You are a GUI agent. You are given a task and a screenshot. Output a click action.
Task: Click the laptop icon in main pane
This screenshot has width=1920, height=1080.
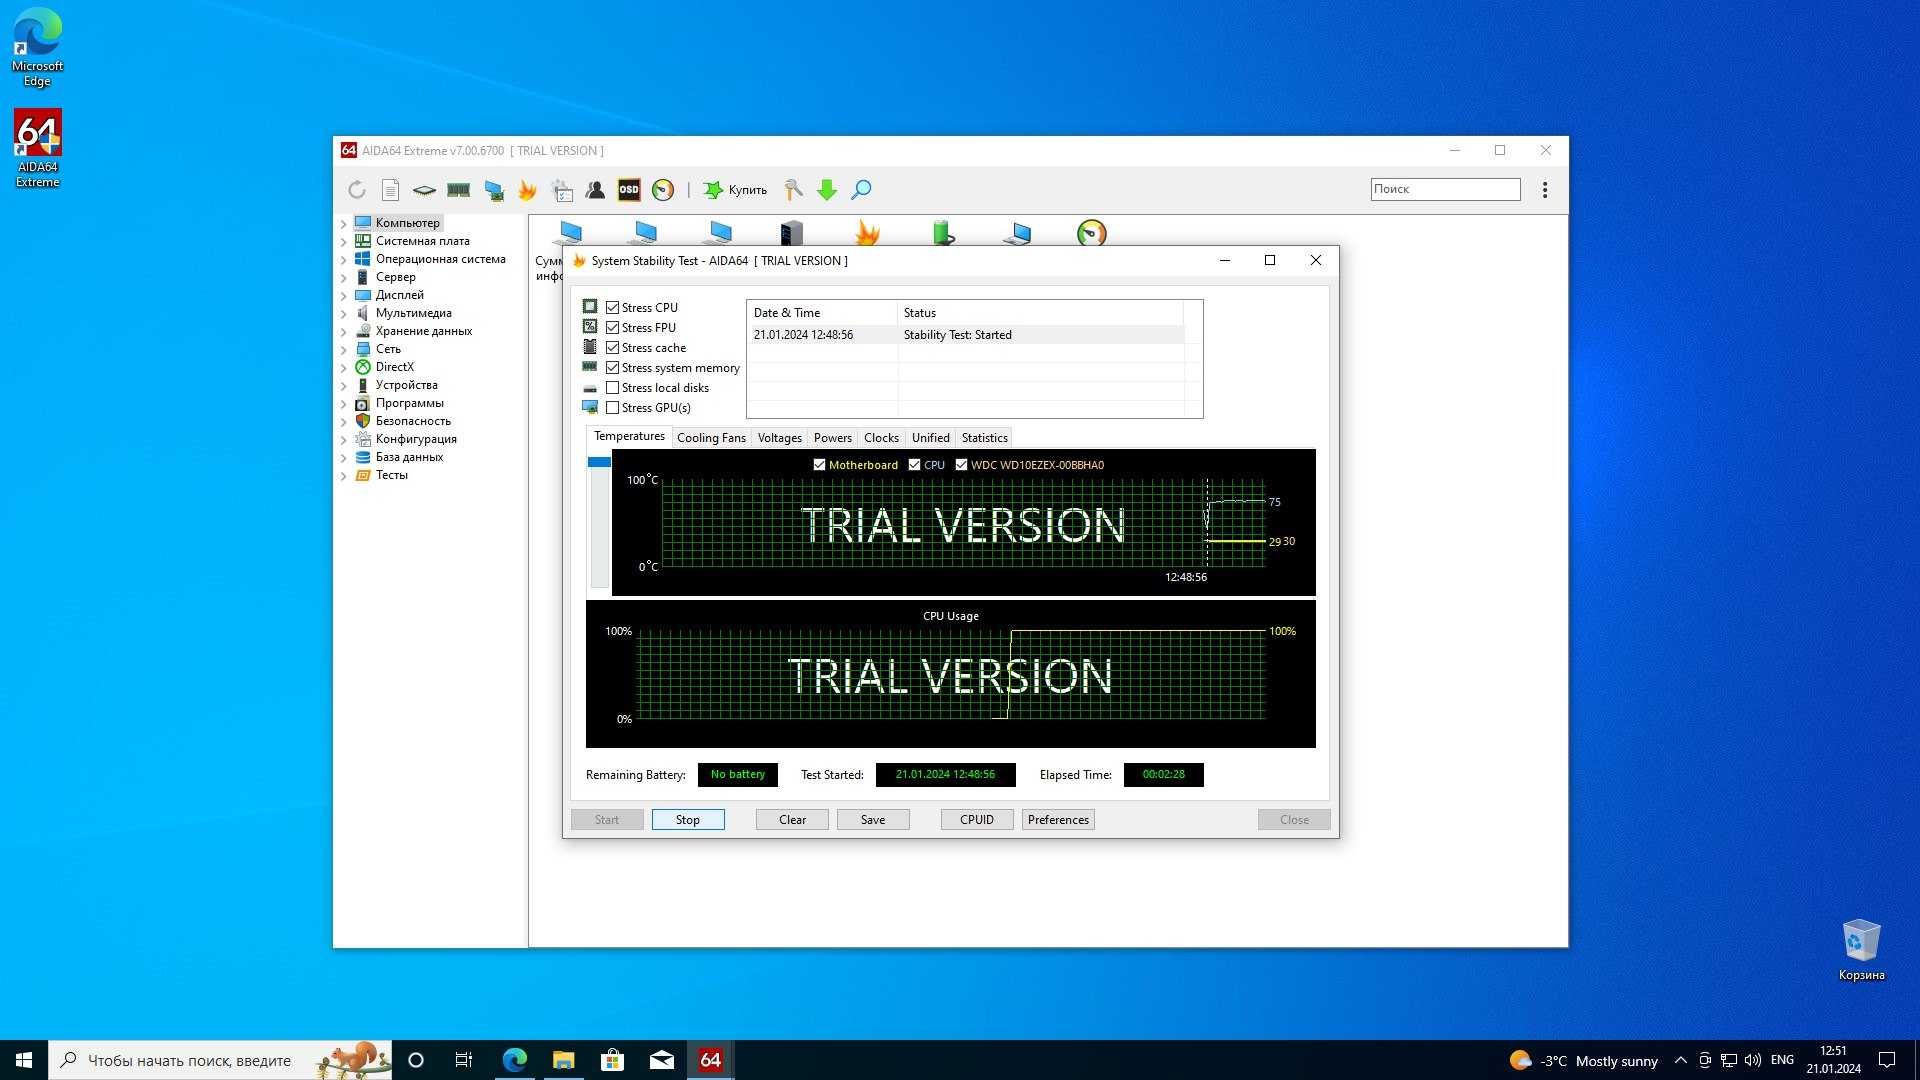tap(1017, 234)
